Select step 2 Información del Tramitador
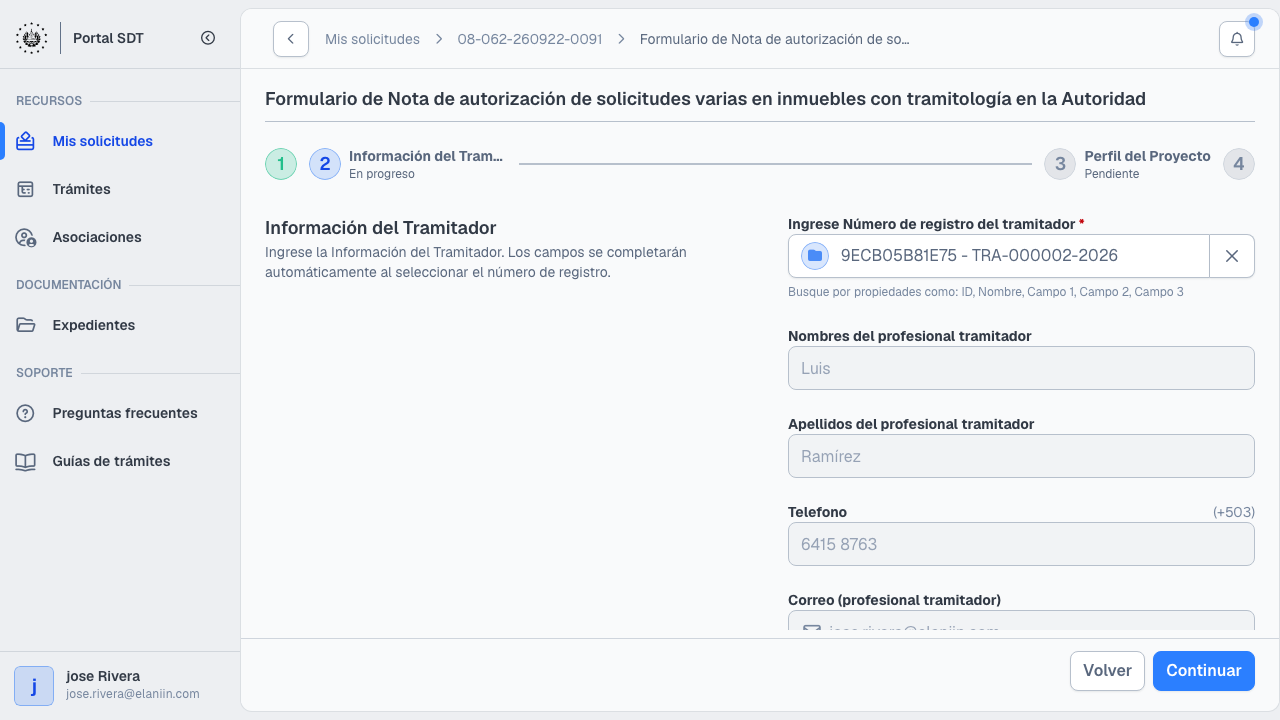 pyautogui.click(x=408, y=164)
